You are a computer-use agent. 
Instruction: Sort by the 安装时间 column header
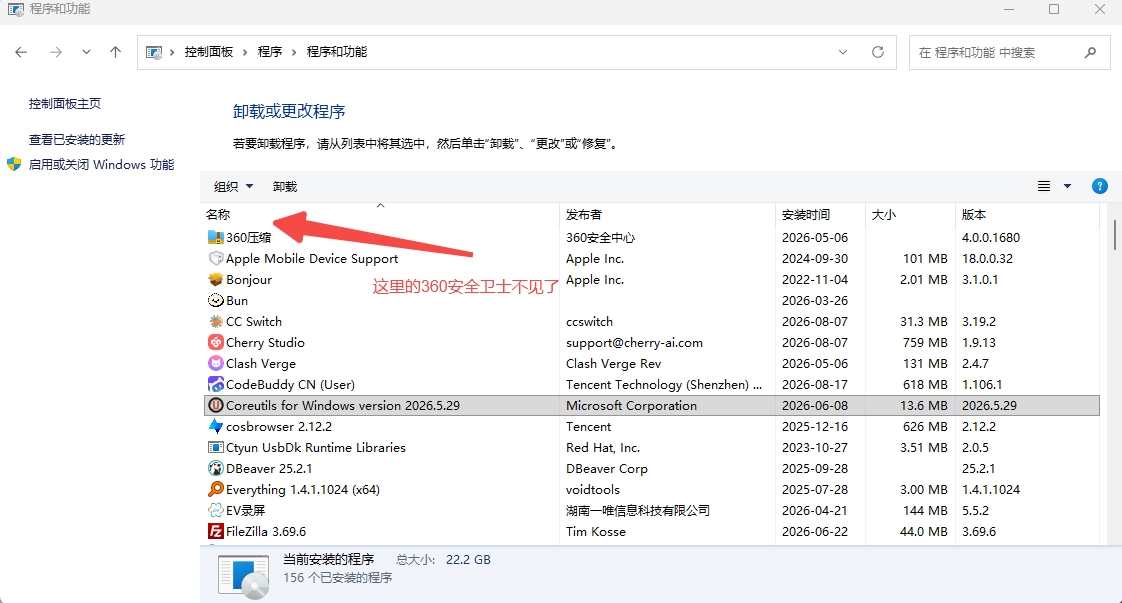821,214
